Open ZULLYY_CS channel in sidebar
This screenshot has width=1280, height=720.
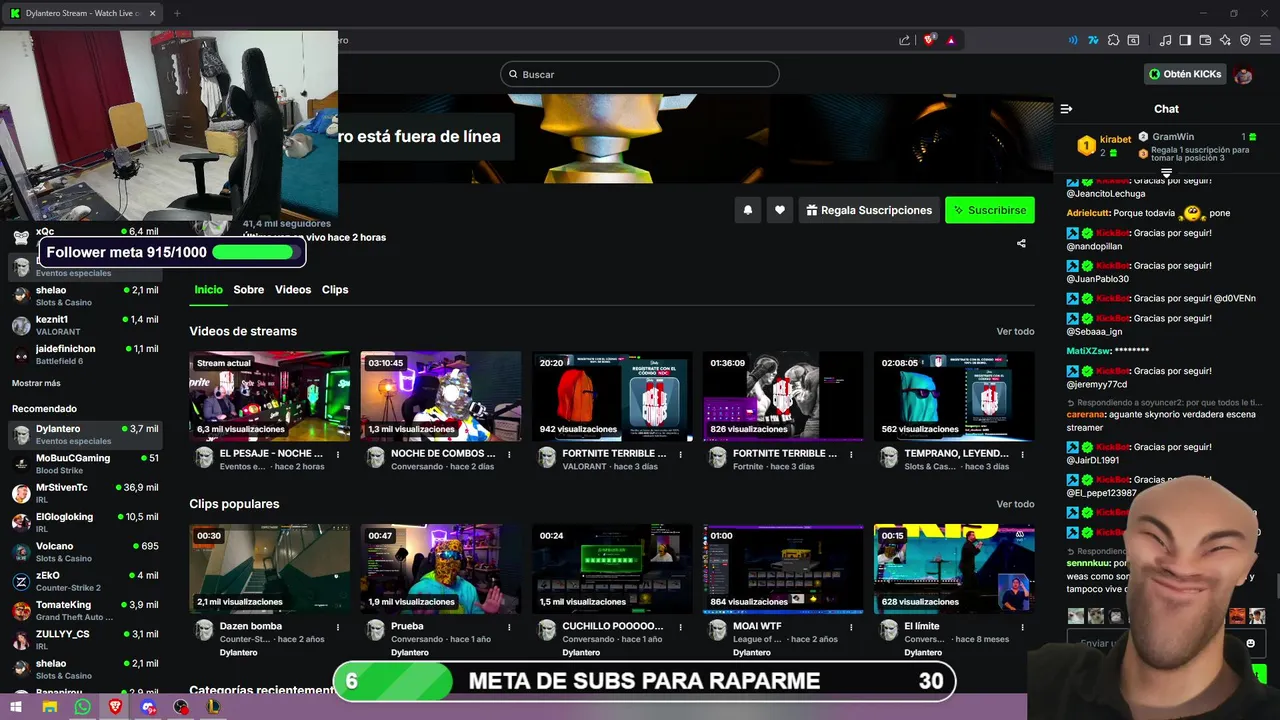click(x=85, y=639)
